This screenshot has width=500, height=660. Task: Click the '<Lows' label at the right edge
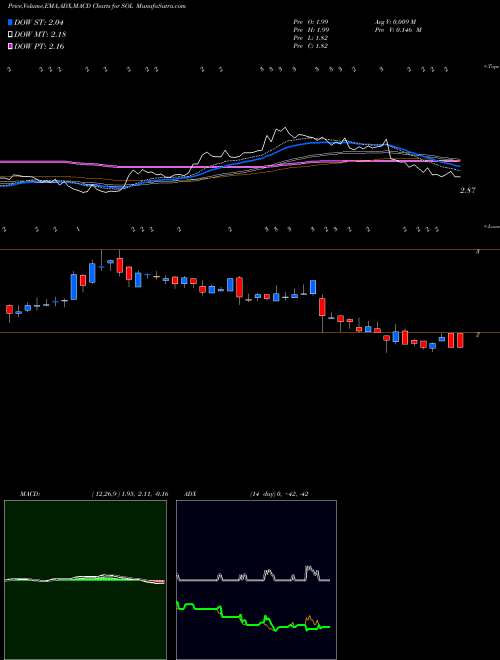[x=492, y=226]
